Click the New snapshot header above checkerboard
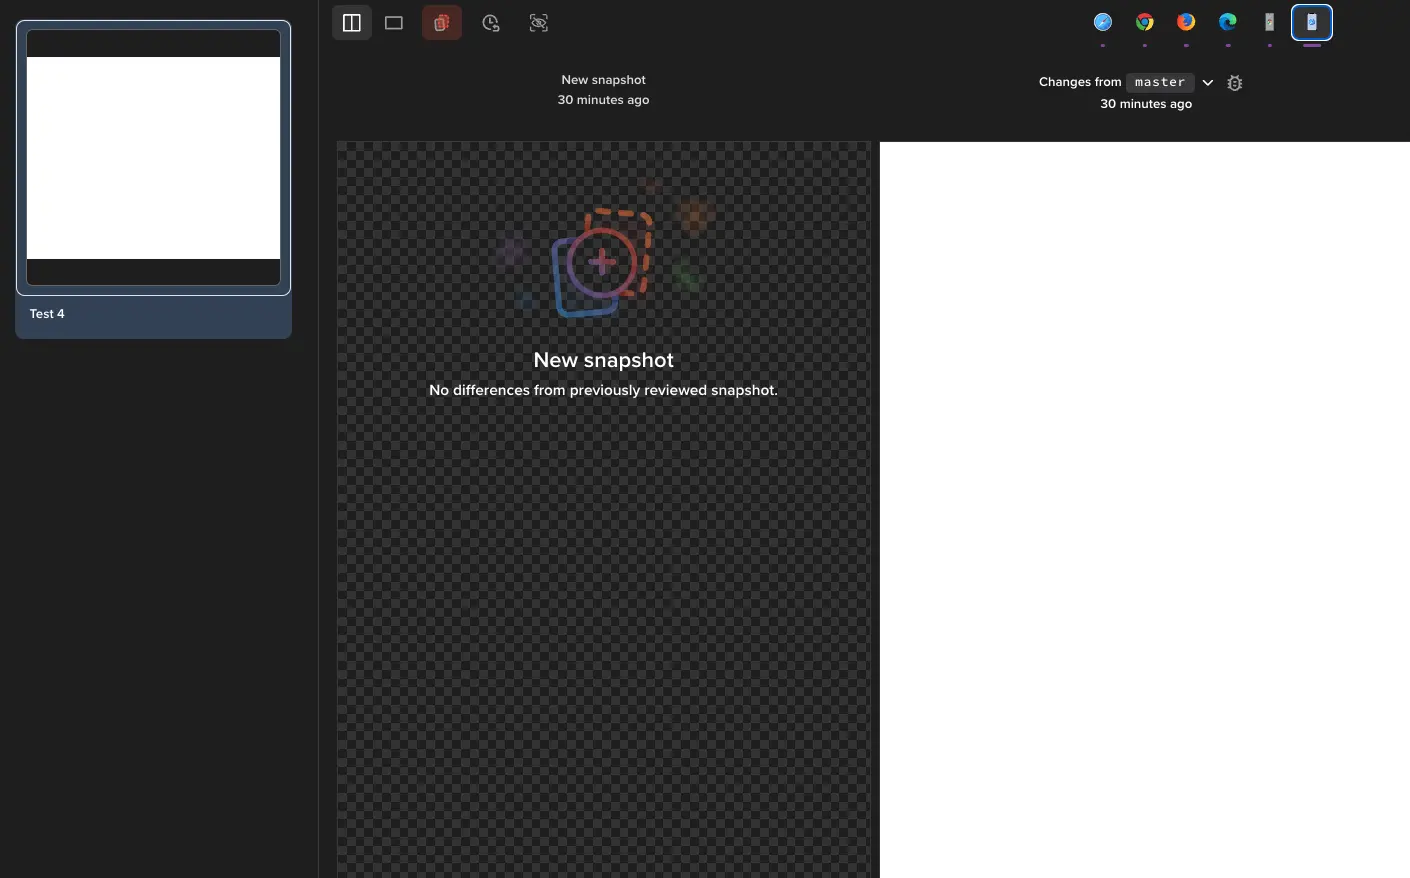Screen dimensions: 1410x878 (603, 80)
